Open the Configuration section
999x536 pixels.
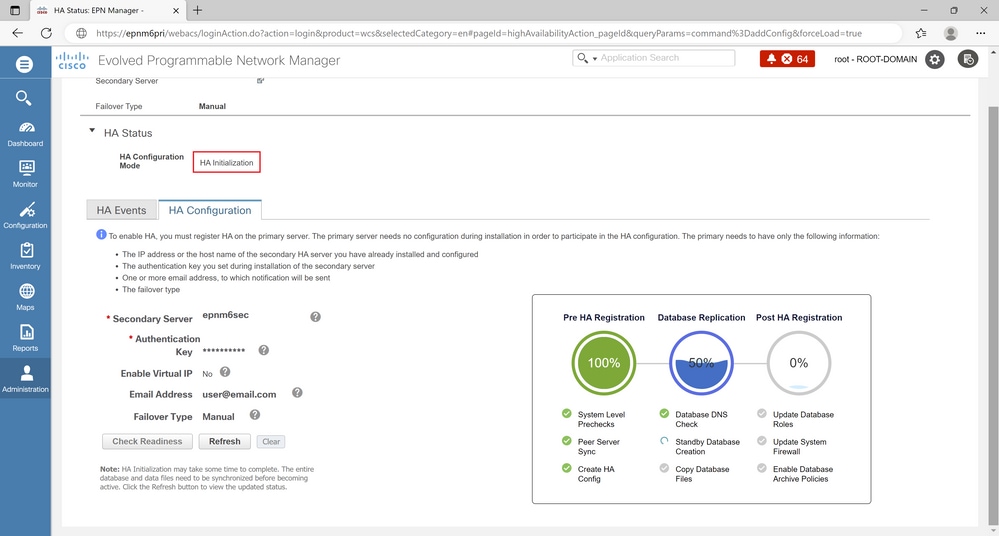pos(25,215)
